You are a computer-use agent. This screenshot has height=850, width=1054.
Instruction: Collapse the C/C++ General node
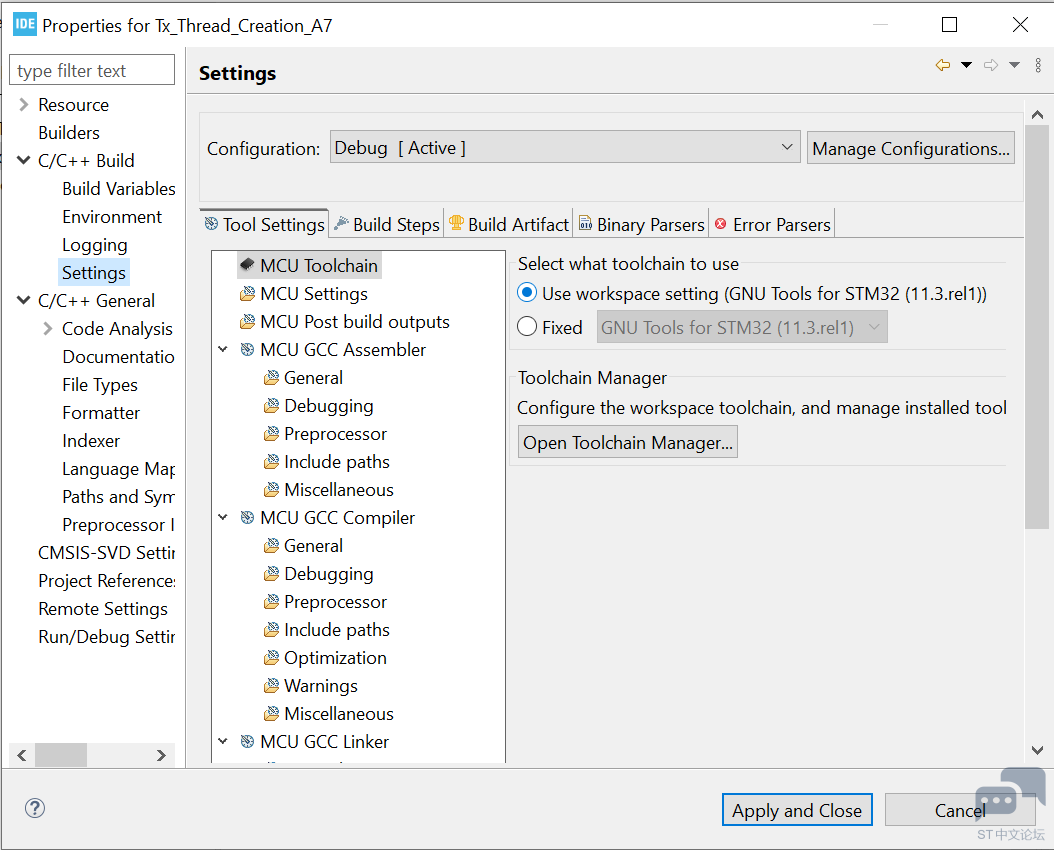(x=24, y=300)
